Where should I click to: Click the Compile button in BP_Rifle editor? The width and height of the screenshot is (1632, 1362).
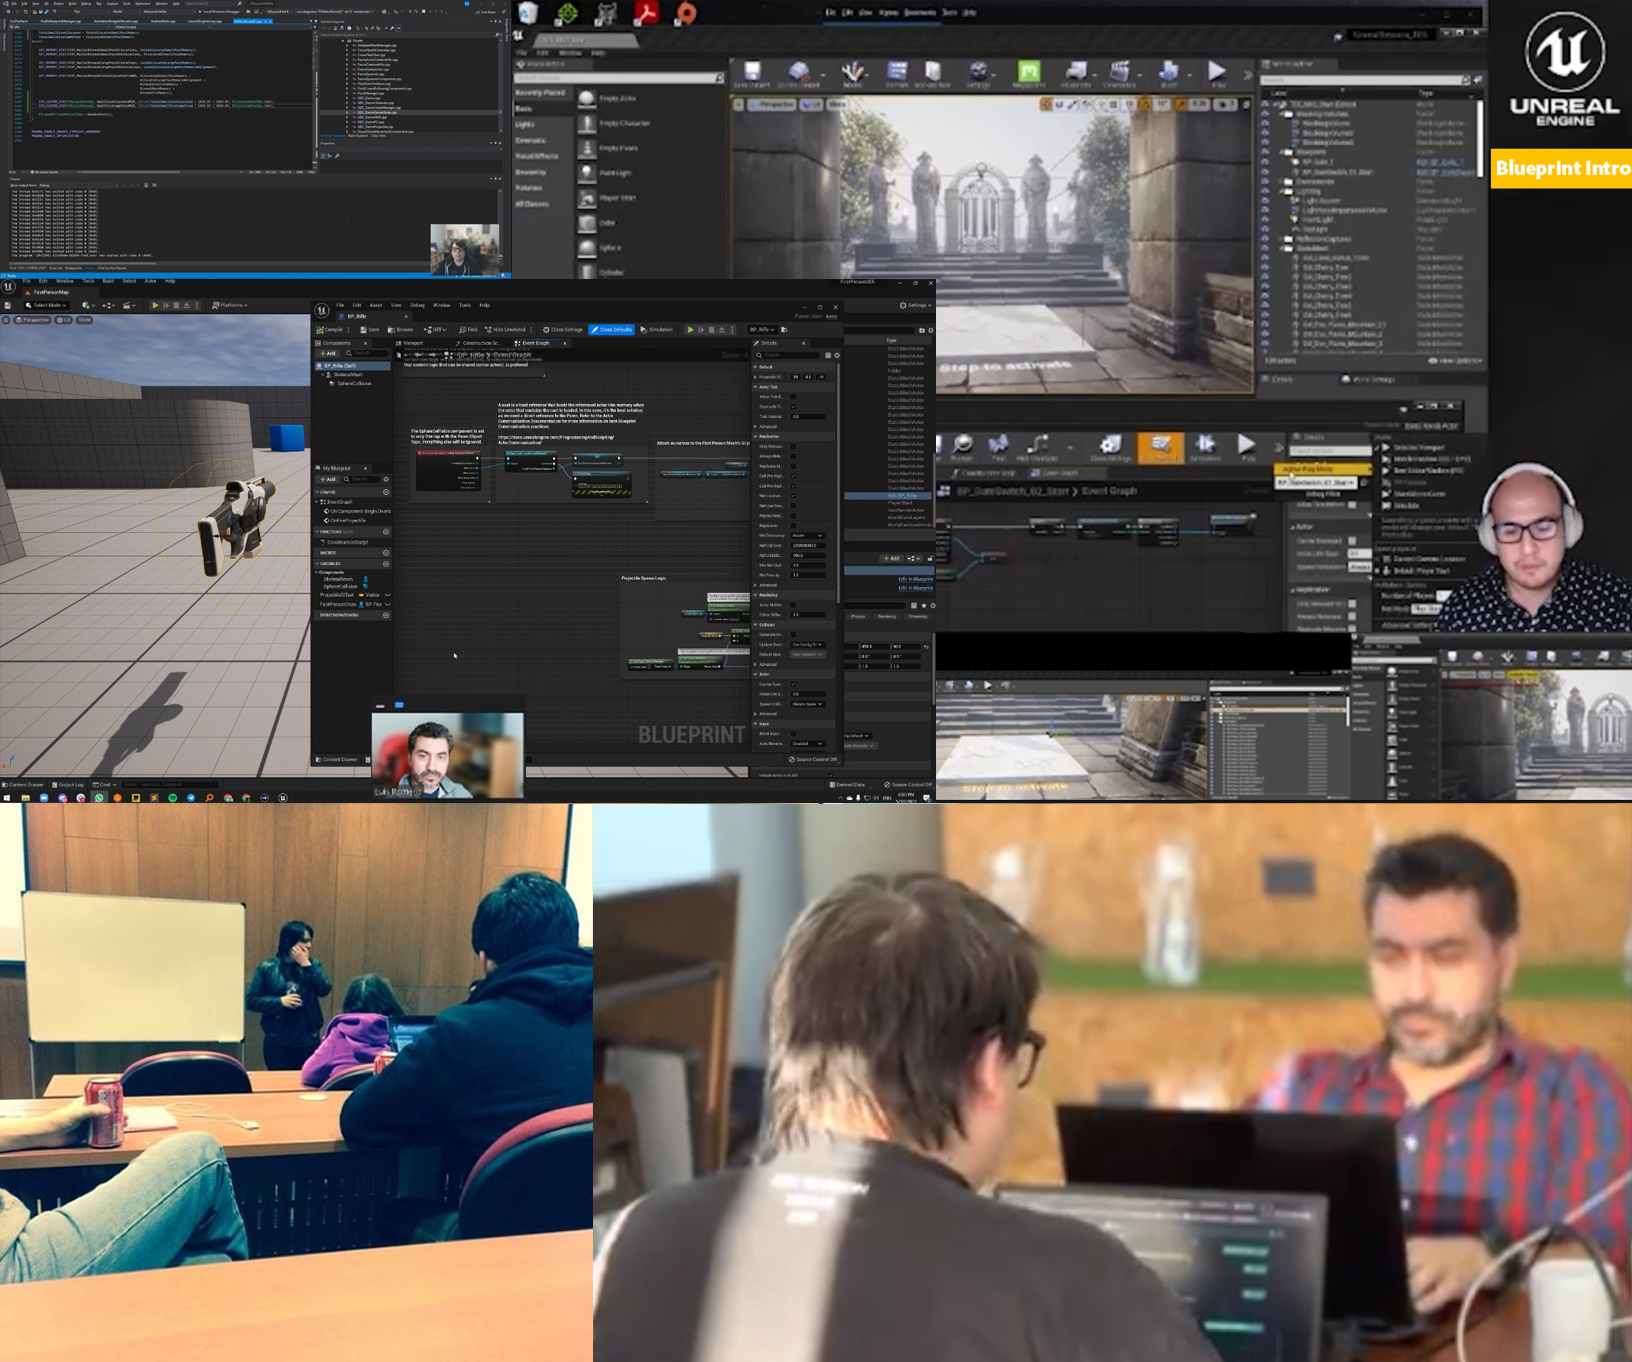[x=330, y=330]
